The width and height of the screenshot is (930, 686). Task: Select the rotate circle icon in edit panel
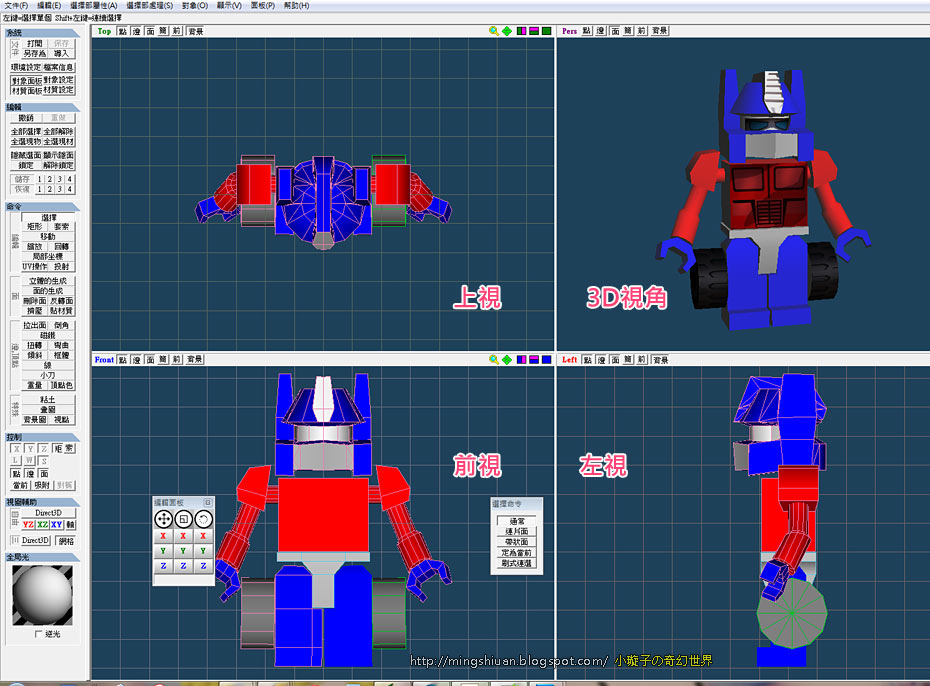pos(203,519)
